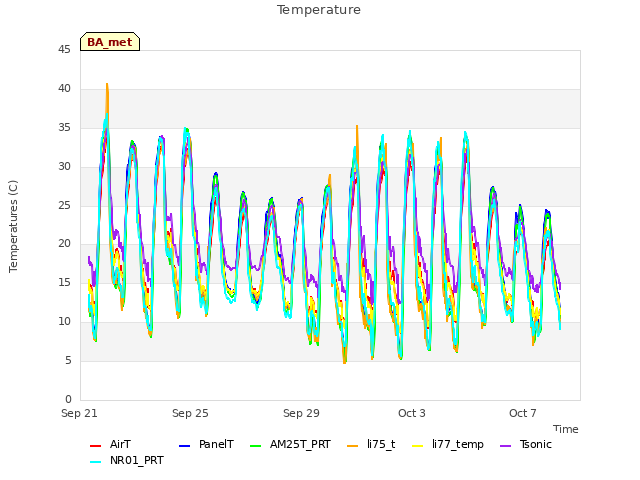Viewport: 640px width, 480px height.
Task: Click the 40 y-axis tick label
Action: 64,88
